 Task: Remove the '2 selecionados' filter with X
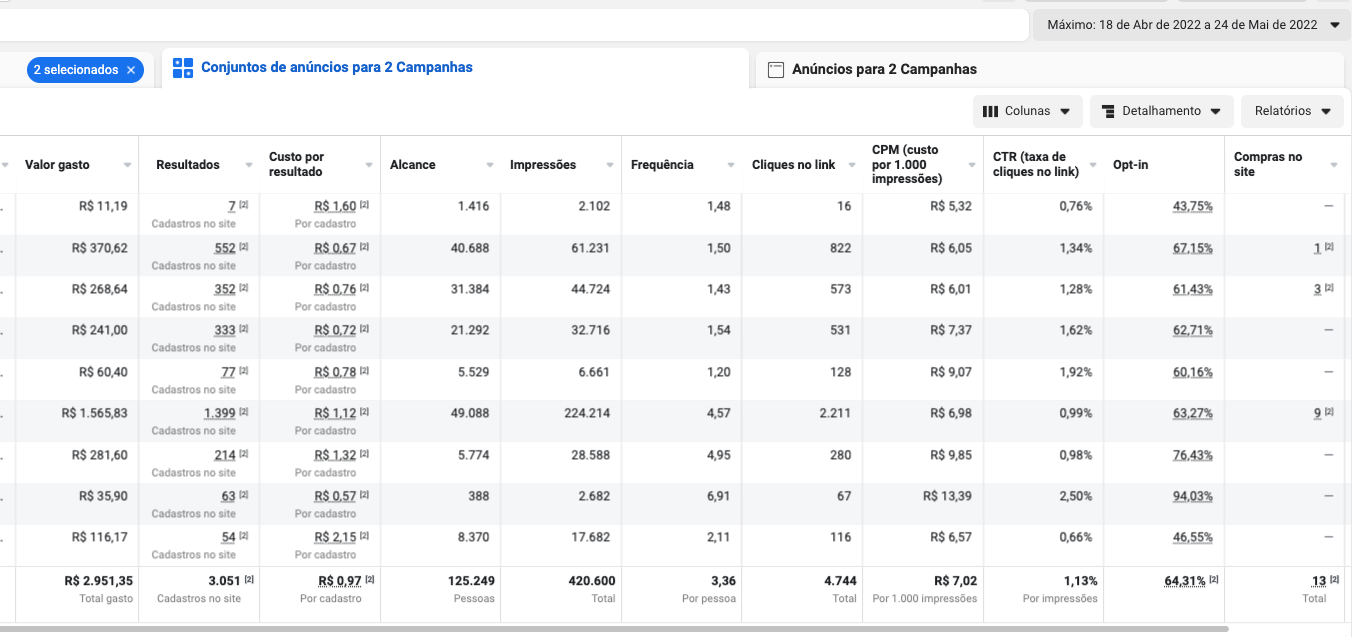click(x=131, y=70)
